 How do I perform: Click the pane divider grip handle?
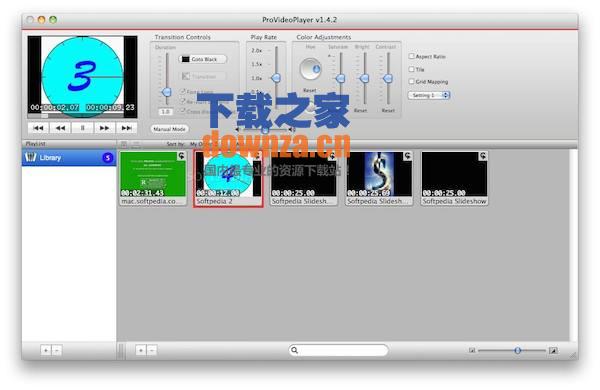click(x=121, y=350)
